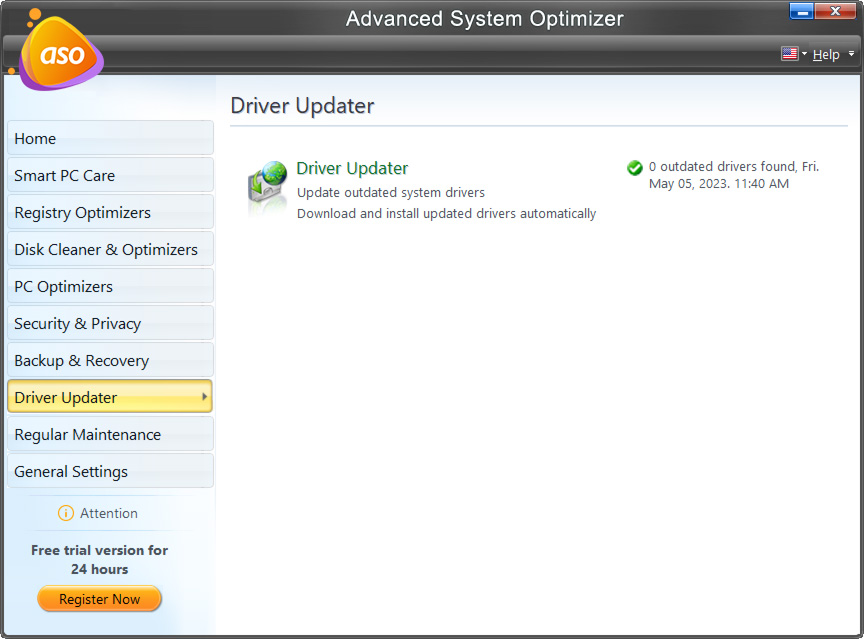
Task: Go to the Home section
Action: coord(110,138)
